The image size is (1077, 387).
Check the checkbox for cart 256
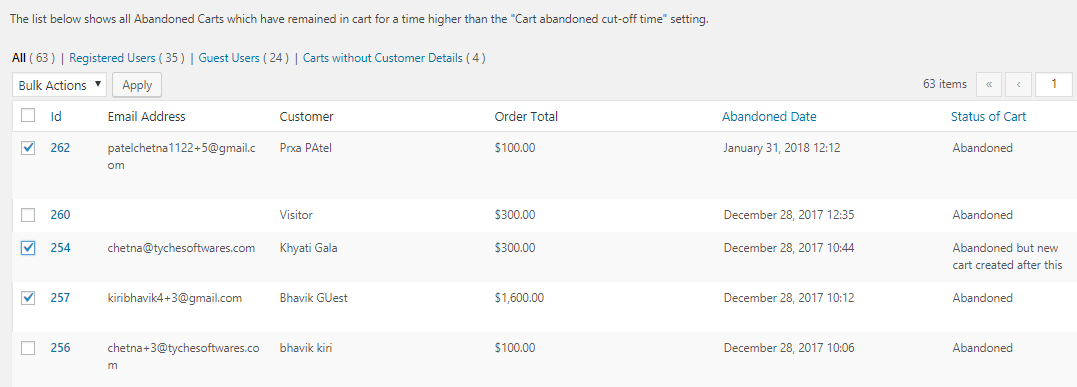click(x=28, y=348)
